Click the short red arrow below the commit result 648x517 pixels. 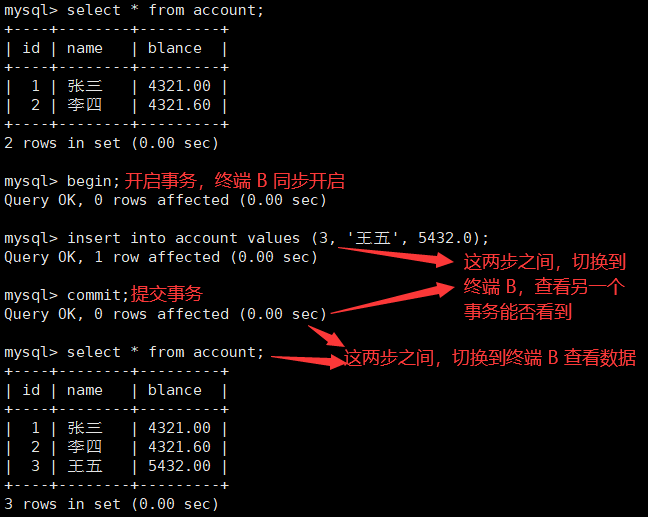pos(326,336)
